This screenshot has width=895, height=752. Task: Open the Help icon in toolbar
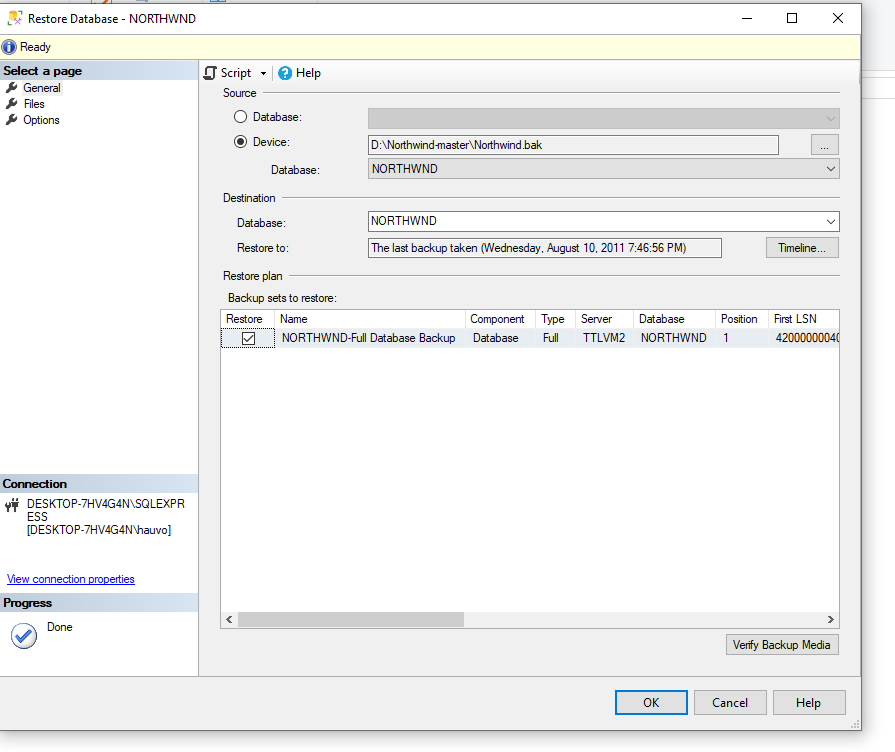tap(285, 73)
